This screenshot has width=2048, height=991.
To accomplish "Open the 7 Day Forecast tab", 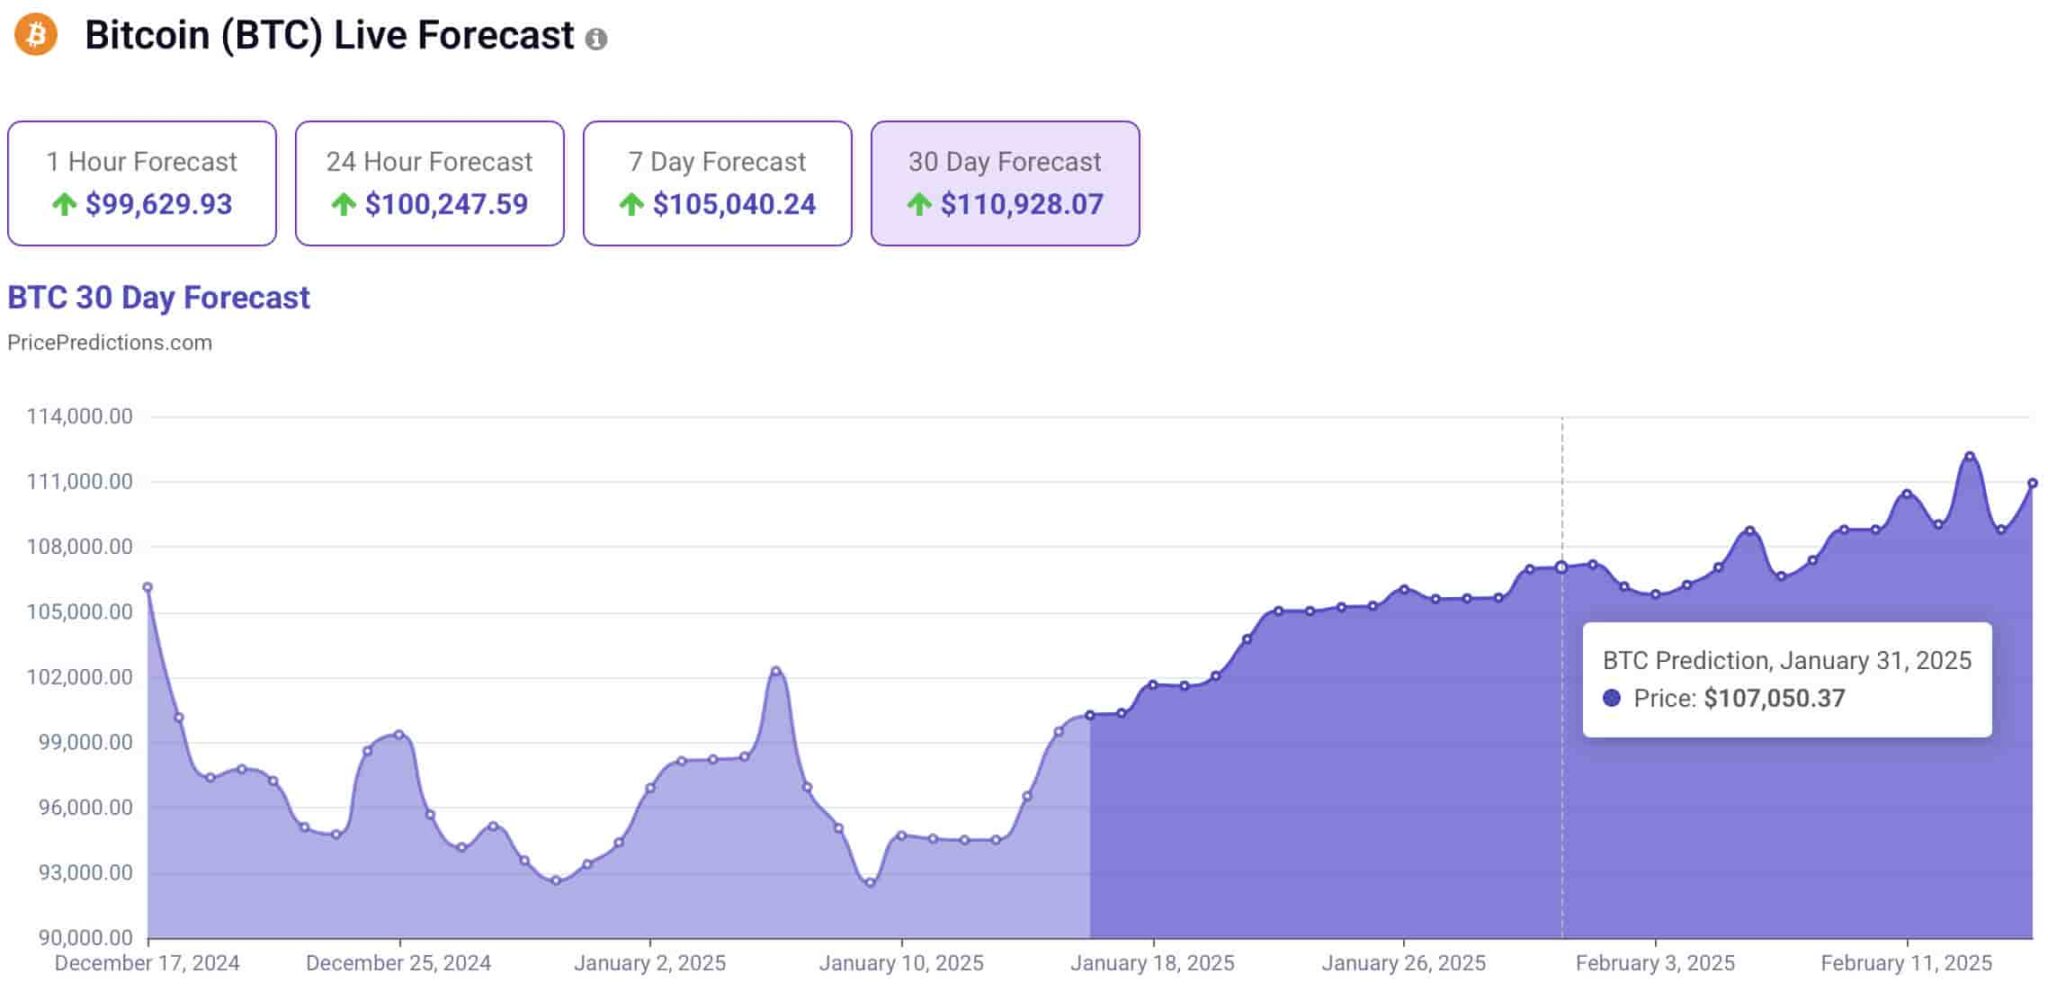I will (717, 183).
